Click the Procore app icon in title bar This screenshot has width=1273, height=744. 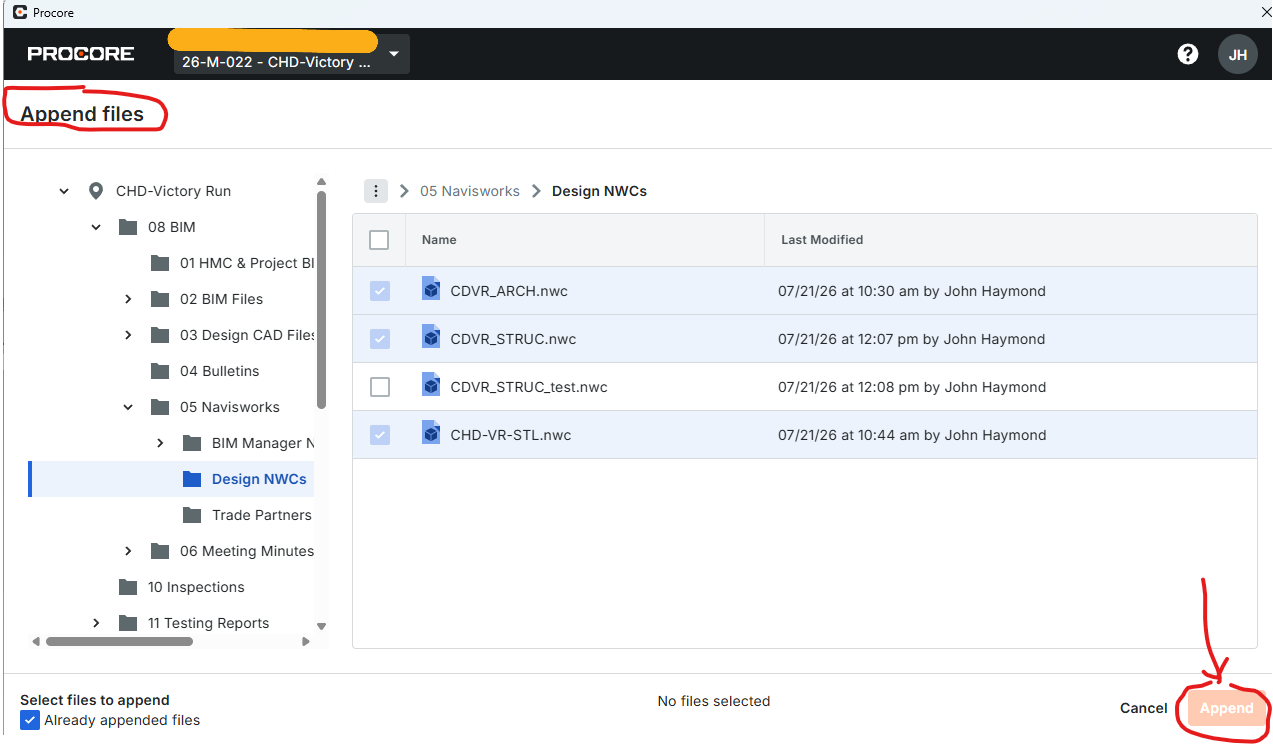coord(19,13)
